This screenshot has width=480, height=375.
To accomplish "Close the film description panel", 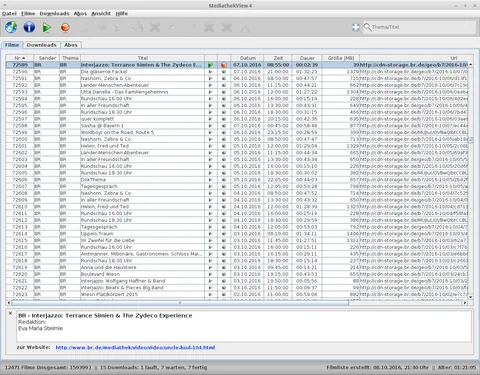I will pos(10,313).
